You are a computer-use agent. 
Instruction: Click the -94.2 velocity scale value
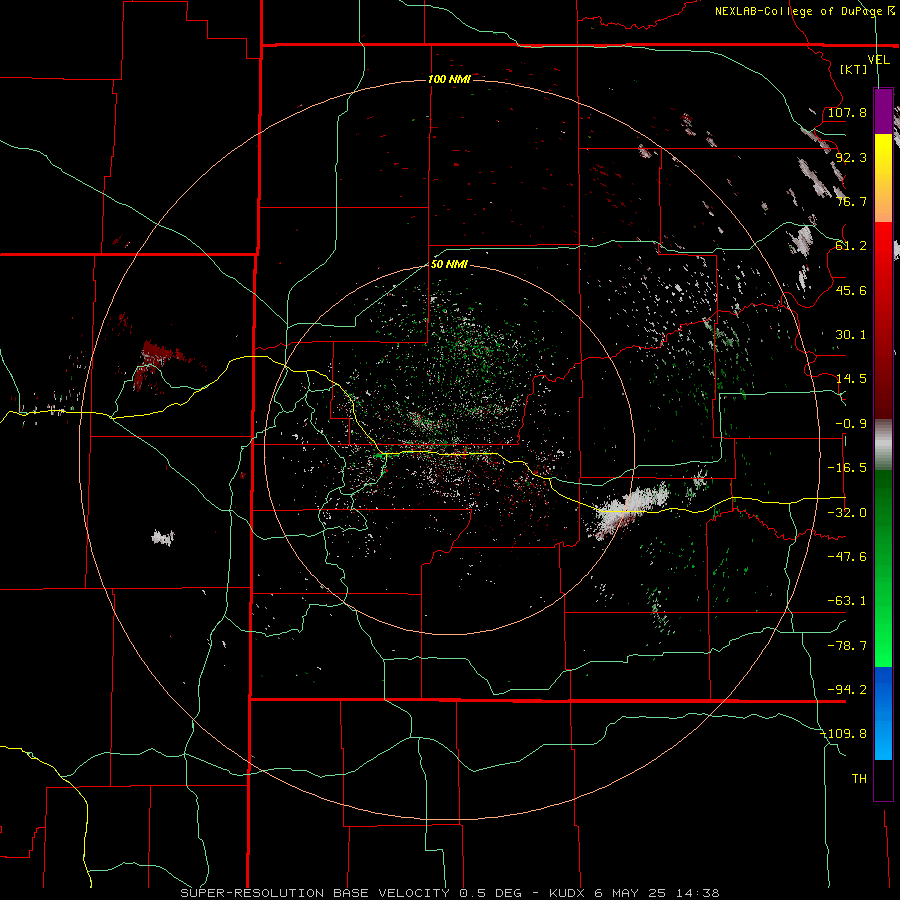(847, 690)
